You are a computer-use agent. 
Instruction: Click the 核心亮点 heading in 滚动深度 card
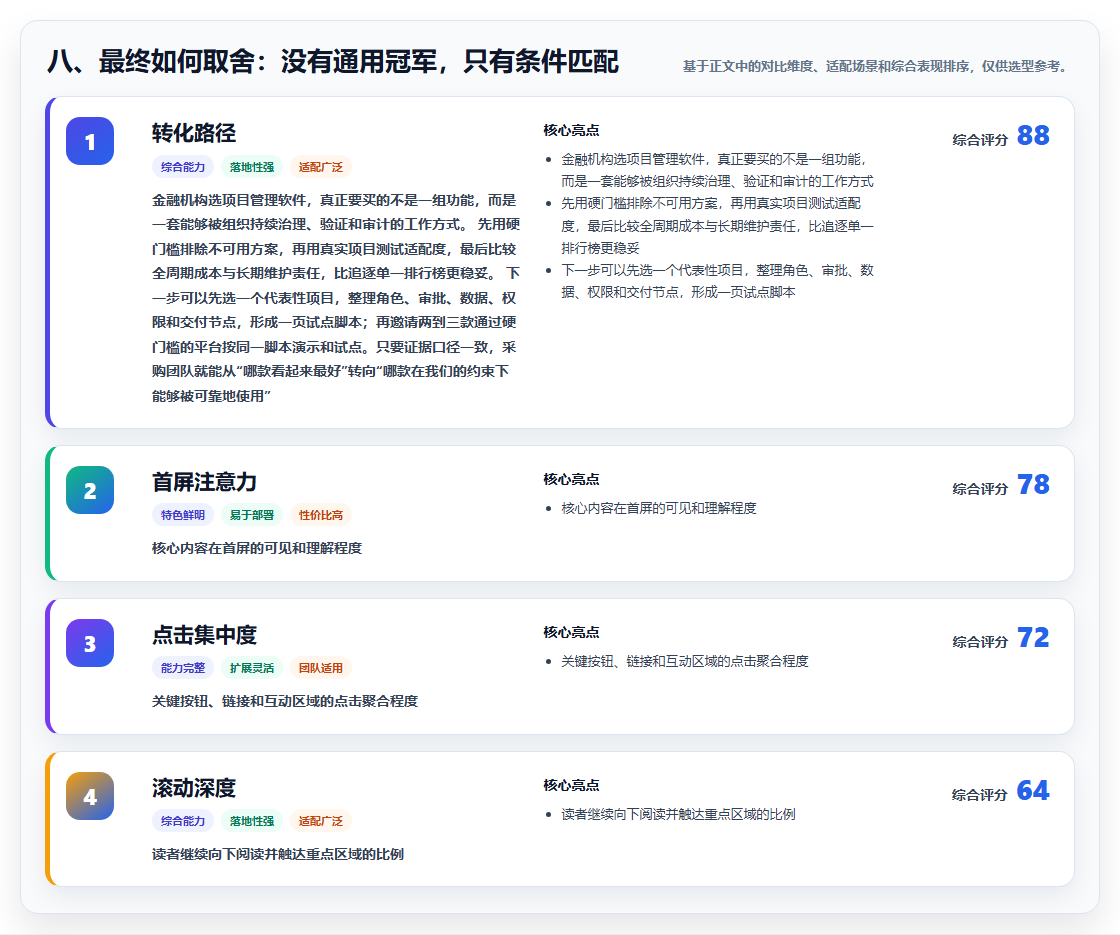(x=571, y=785)
